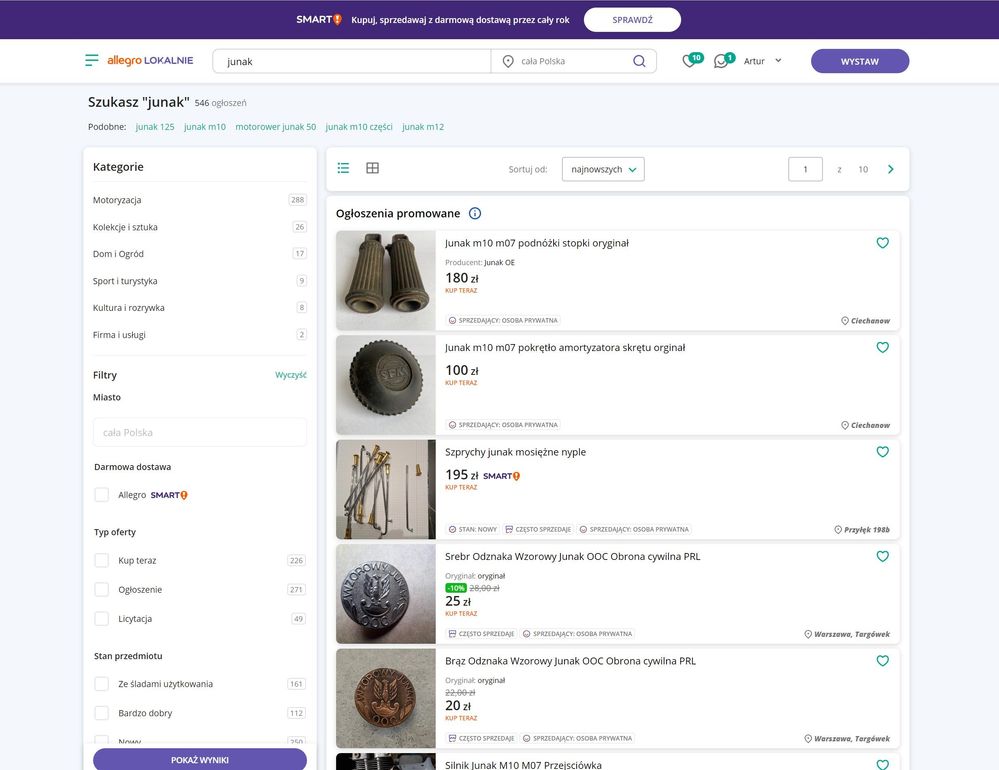Viewport: 999px width, 770px height.
Task: Clear filters with Wyczyść link
Action: (291, 375)
